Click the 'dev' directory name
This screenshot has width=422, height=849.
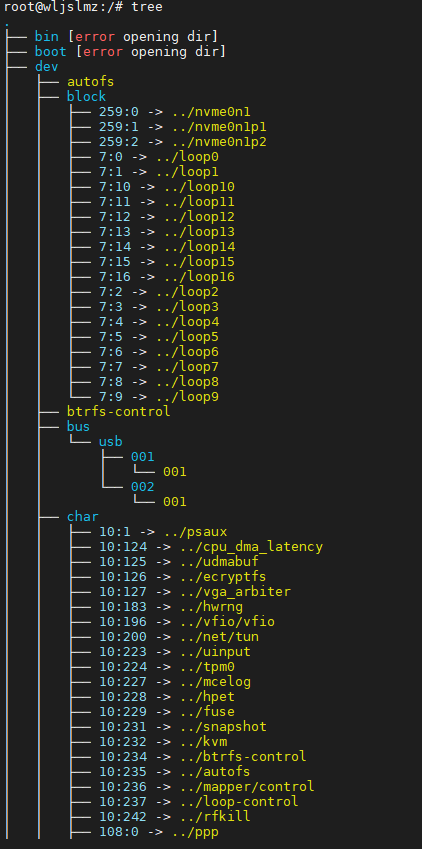click(x=47, y=67)
